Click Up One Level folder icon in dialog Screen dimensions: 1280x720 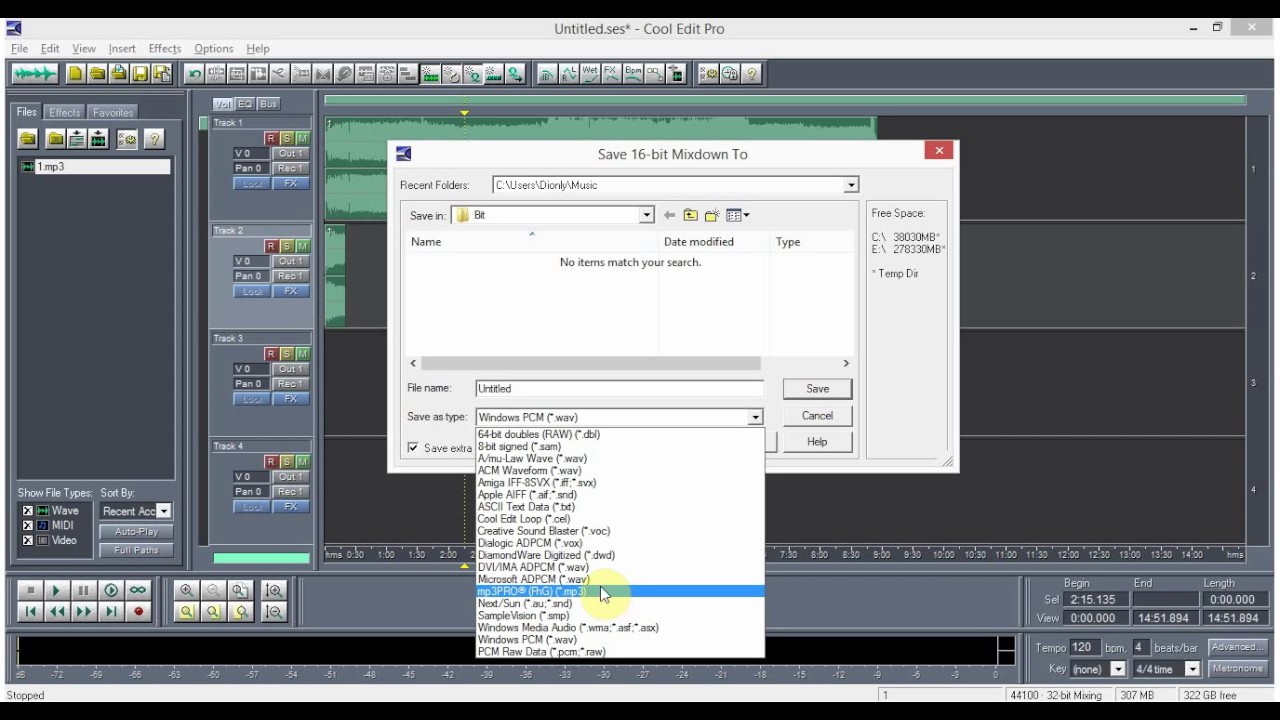click(x=690, y=215)
